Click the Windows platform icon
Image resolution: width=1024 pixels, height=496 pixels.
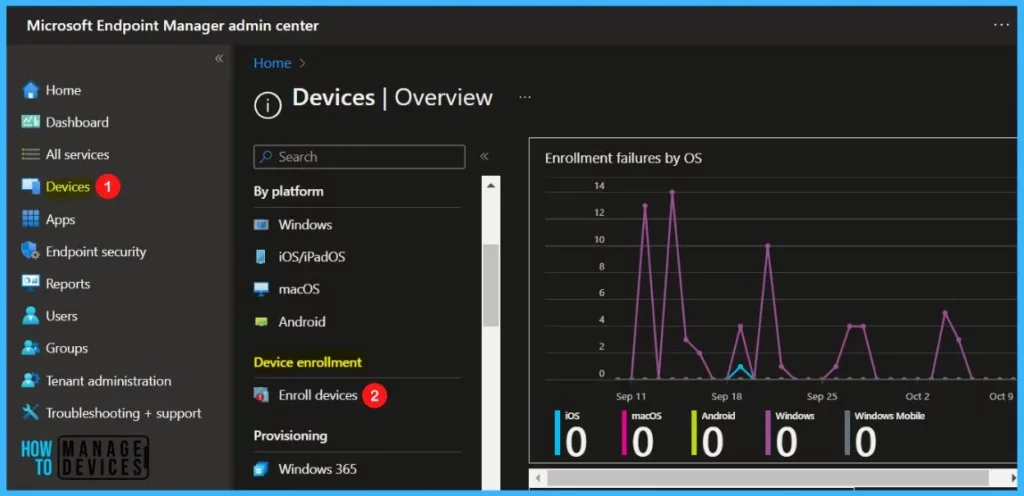point(261,225)
